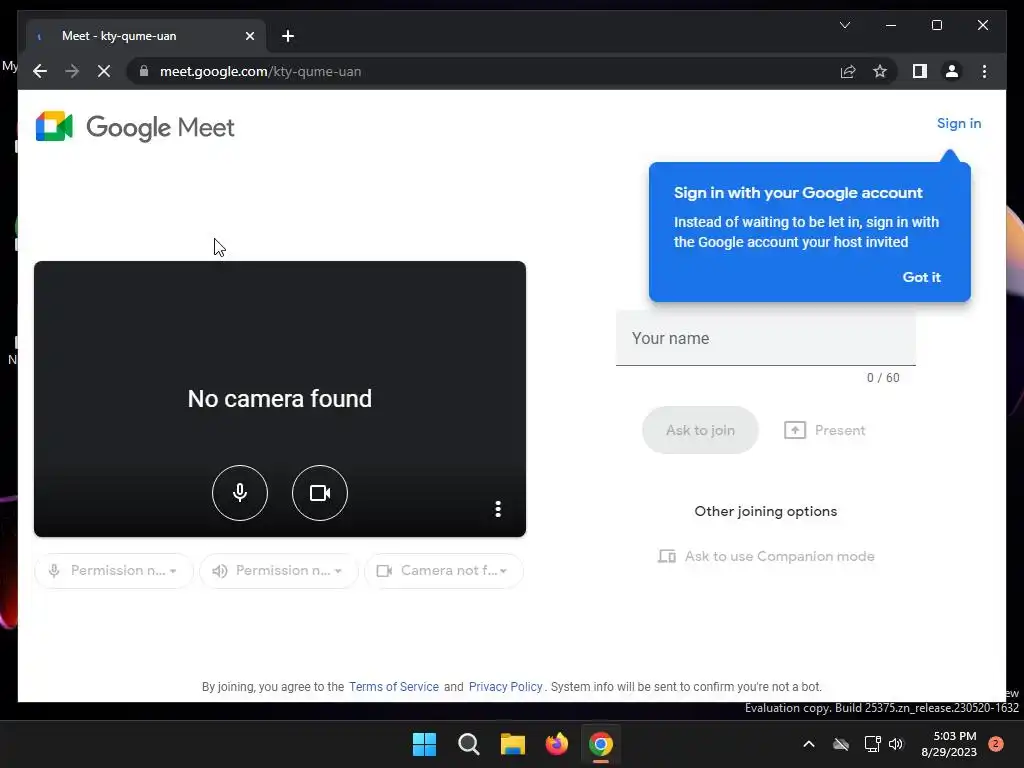Image resolution: width=1024 pixels, height=768 pixels.
Task: View site information lock icon
Action: pyautogui.click(x=144, y=71)
